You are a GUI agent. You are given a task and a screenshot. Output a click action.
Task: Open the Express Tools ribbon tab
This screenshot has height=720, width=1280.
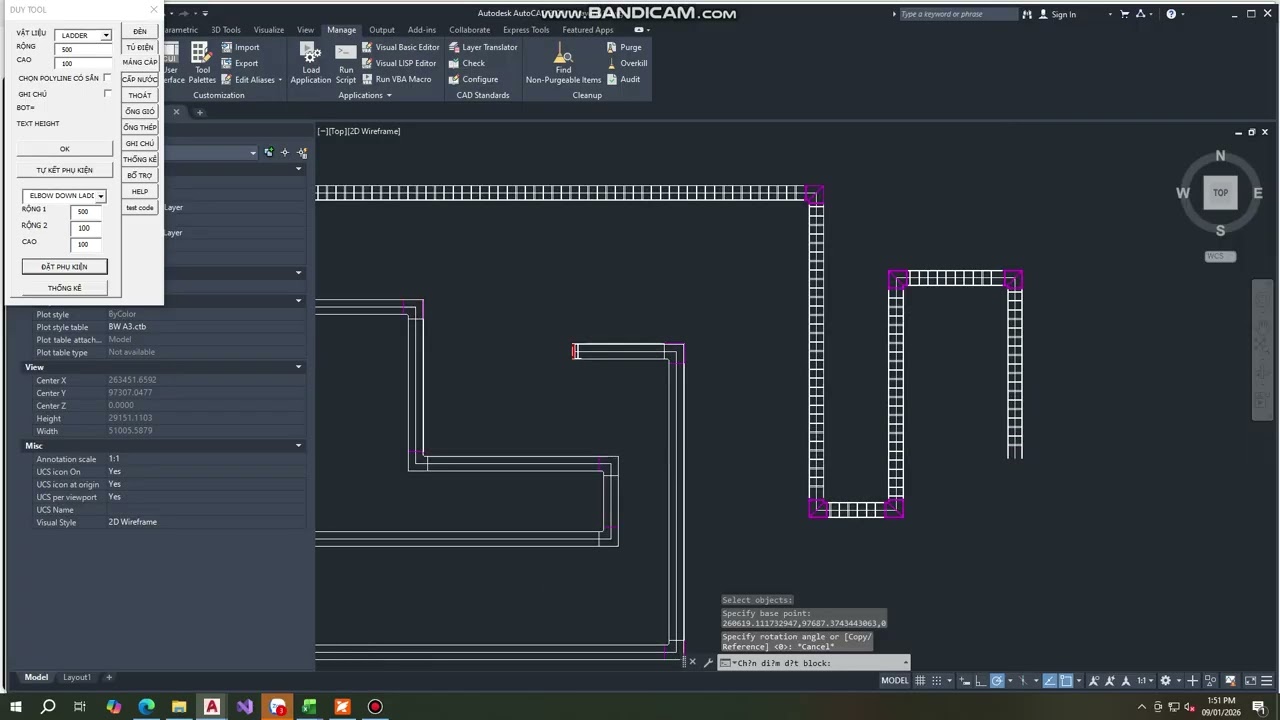click(x=526, y=30)
